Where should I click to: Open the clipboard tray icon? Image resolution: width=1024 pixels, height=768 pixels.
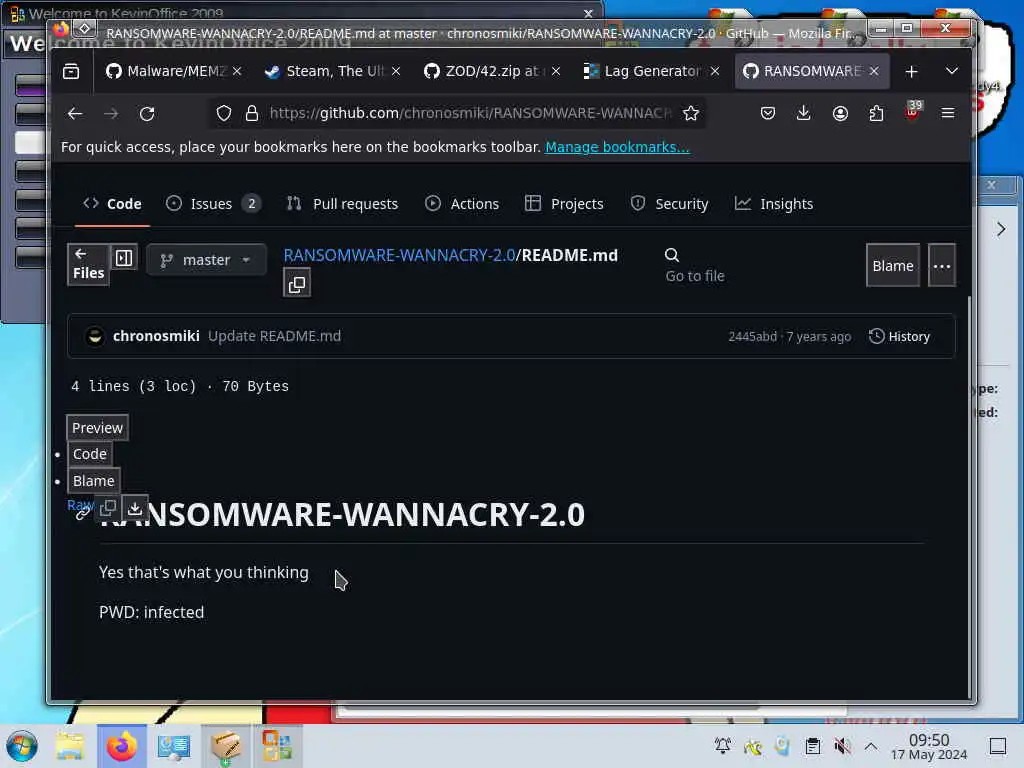pos(812,746)
